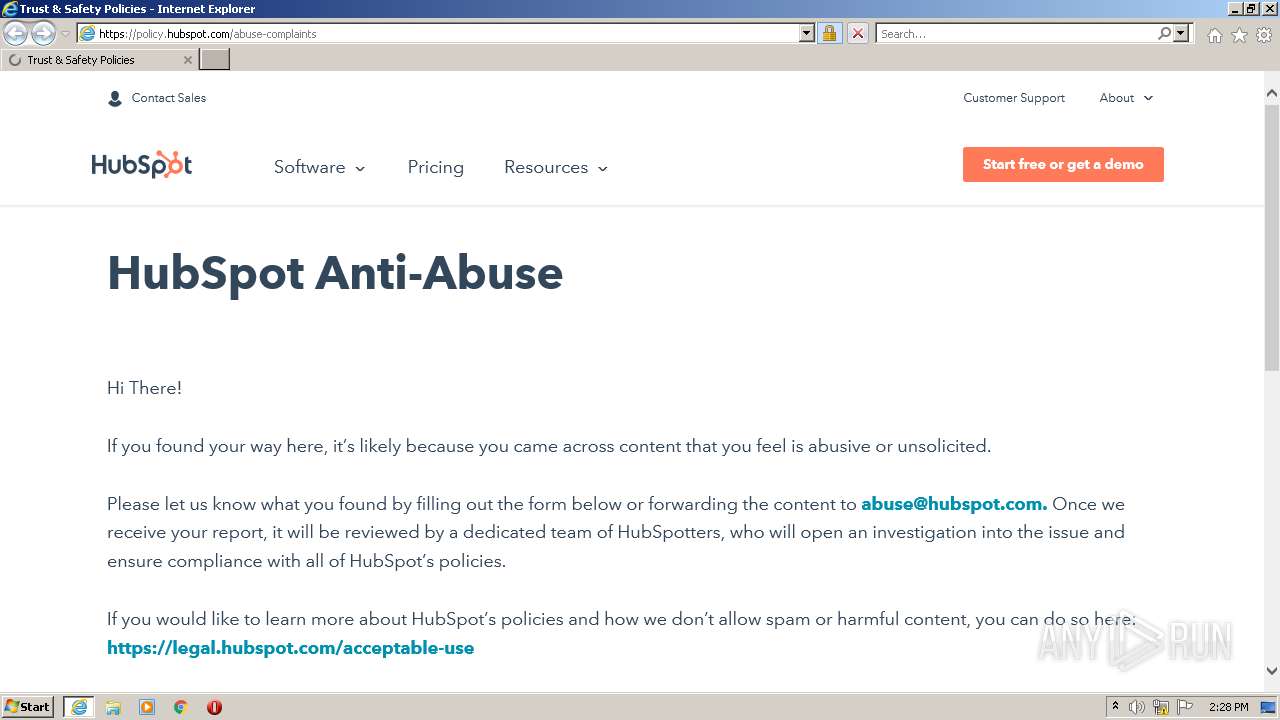Show hidden tray icons arrow
The height and width of the screenshot is (720, 1280).
1115,707
